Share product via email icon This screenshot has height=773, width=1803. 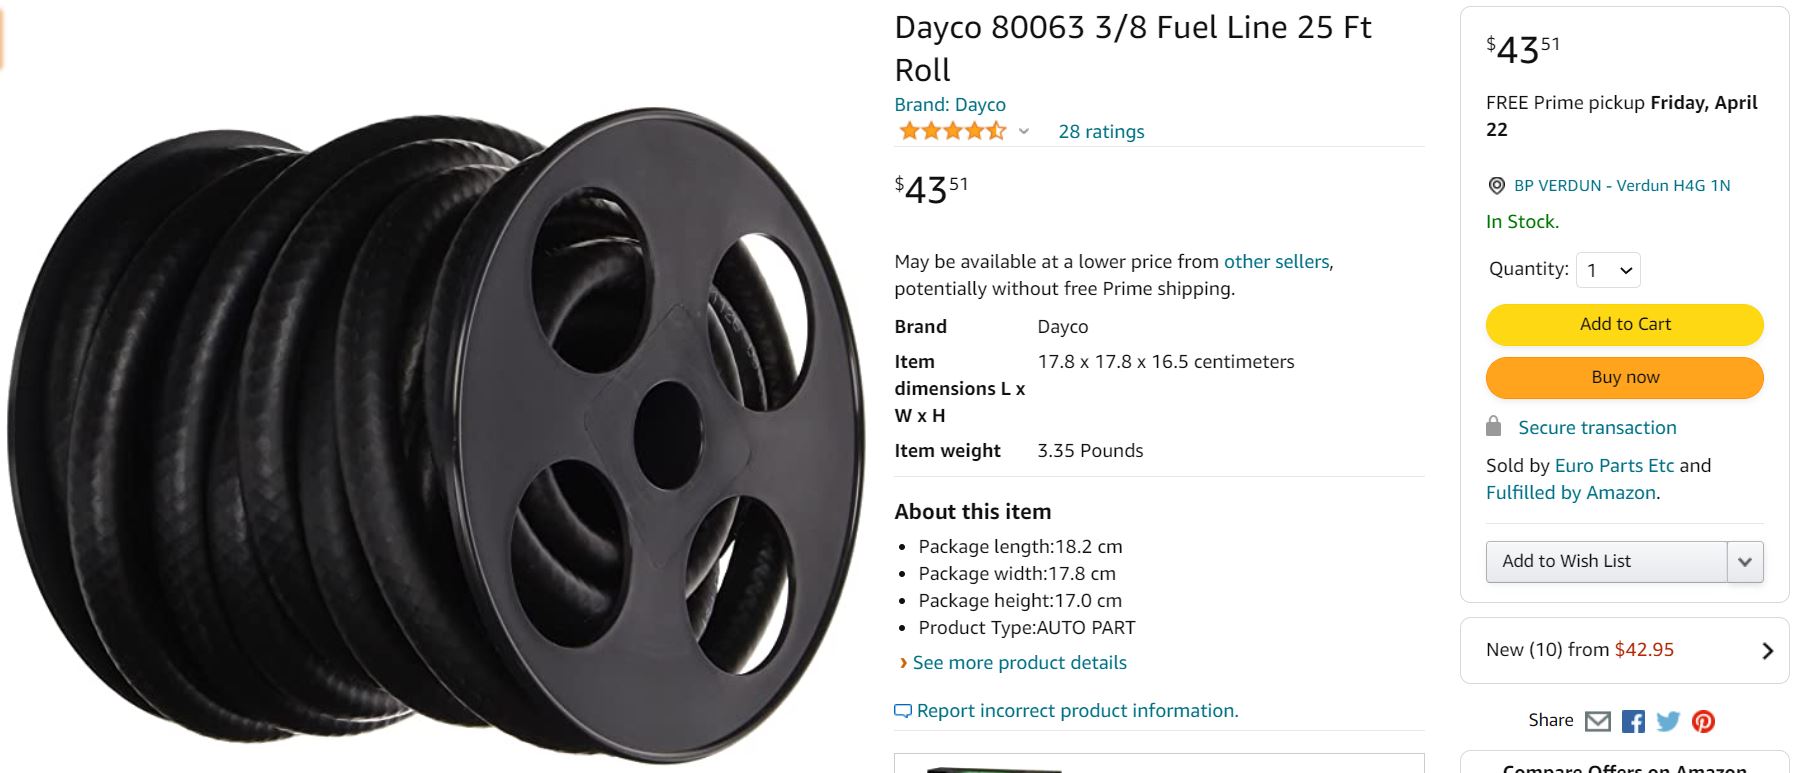[x=1598, y=721]
